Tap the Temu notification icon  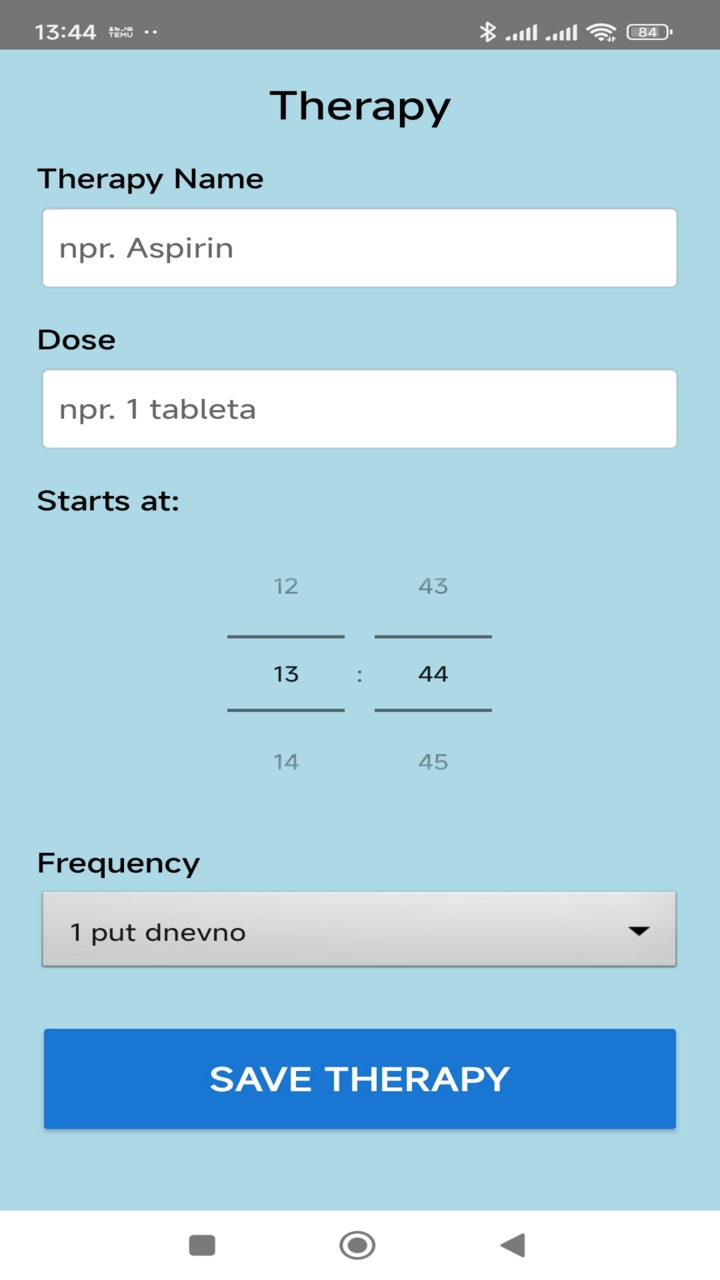(120, 32)
